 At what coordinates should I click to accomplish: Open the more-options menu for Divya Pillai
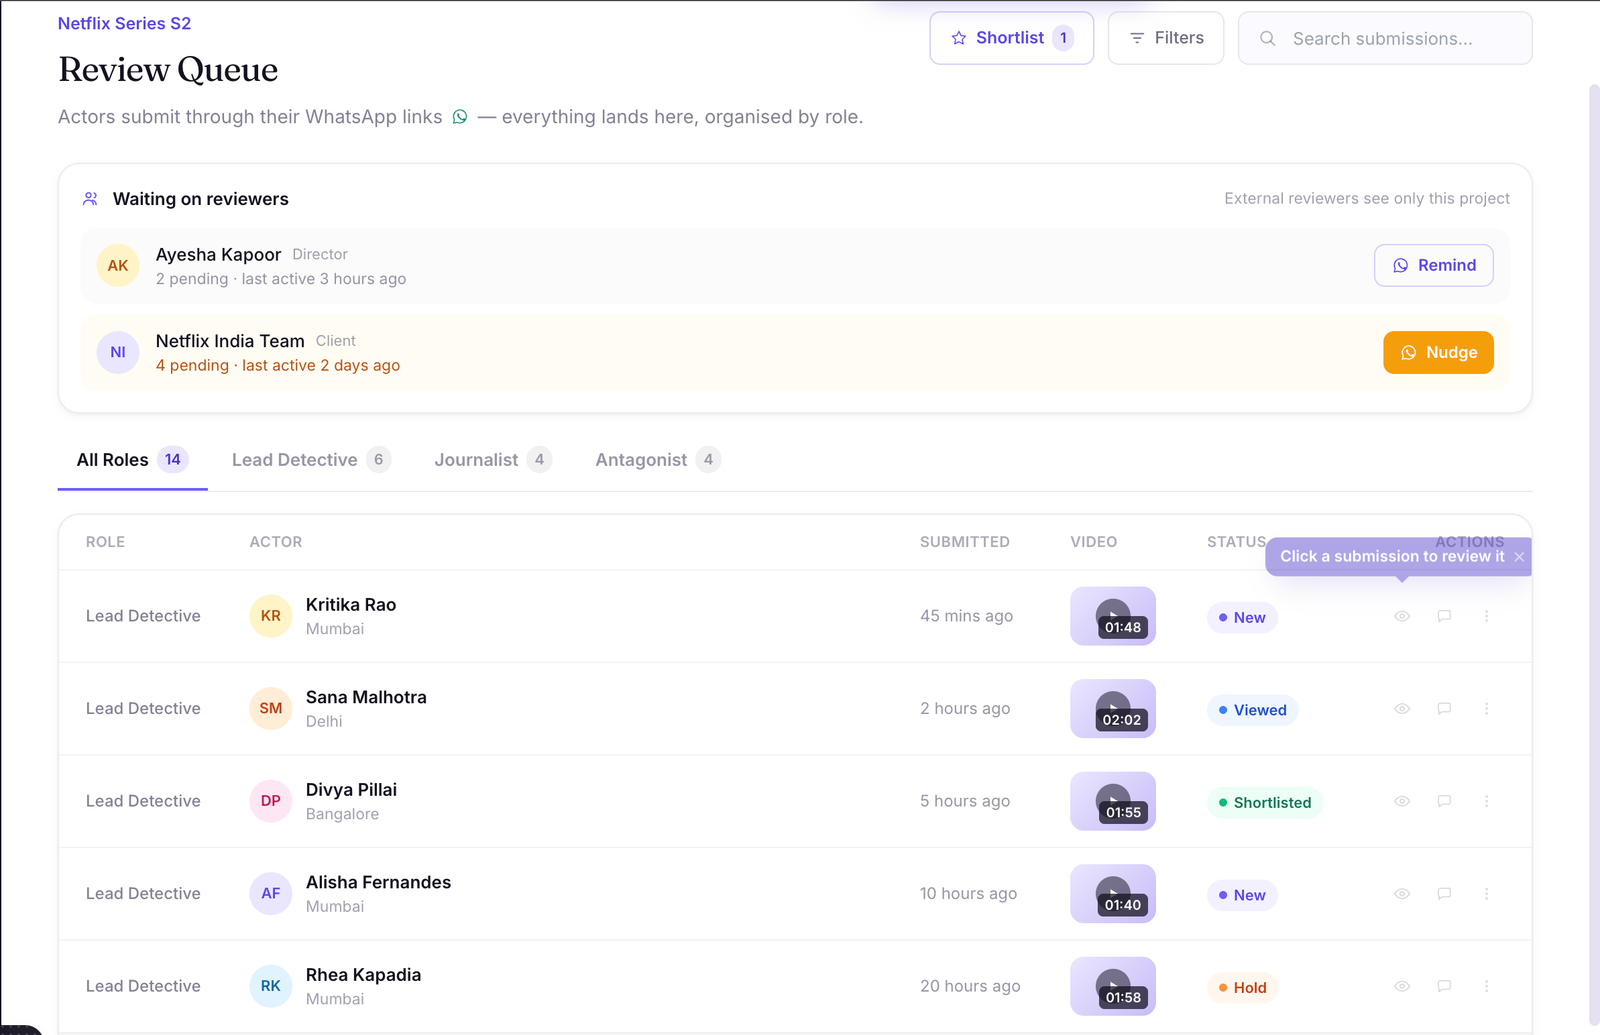(x=1486, y=801)
